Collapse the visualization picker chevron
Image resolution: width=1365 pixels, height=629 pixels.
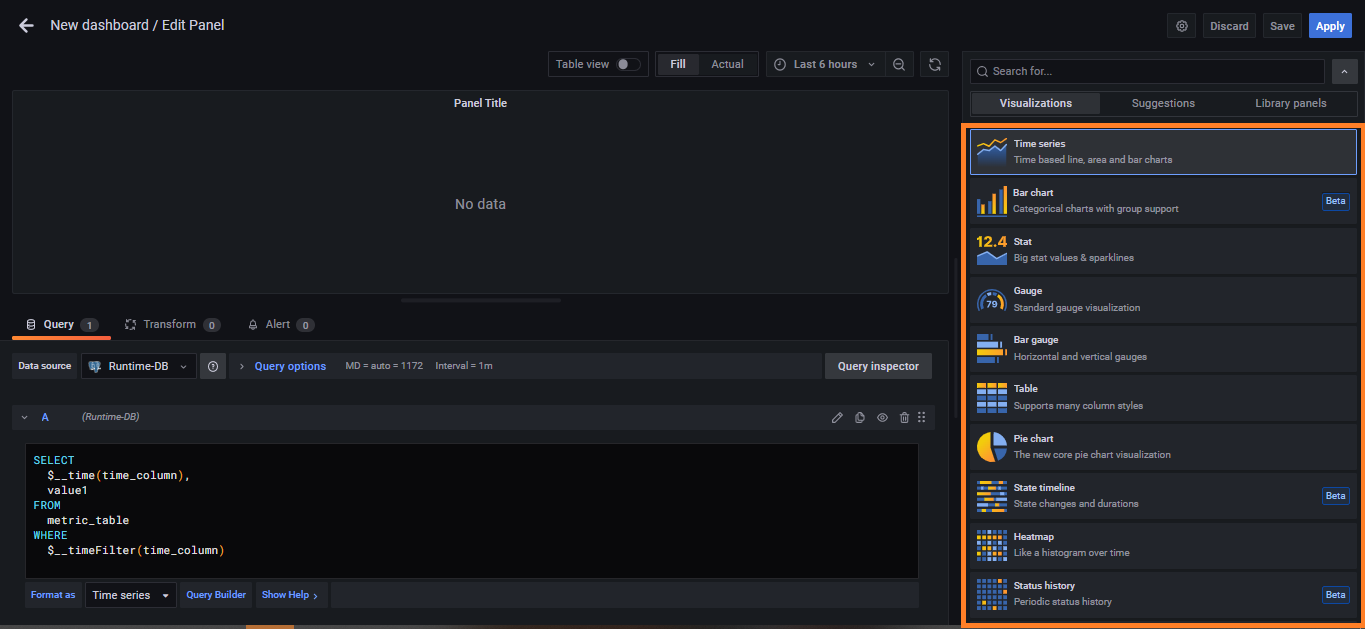tap(1345, 71)
